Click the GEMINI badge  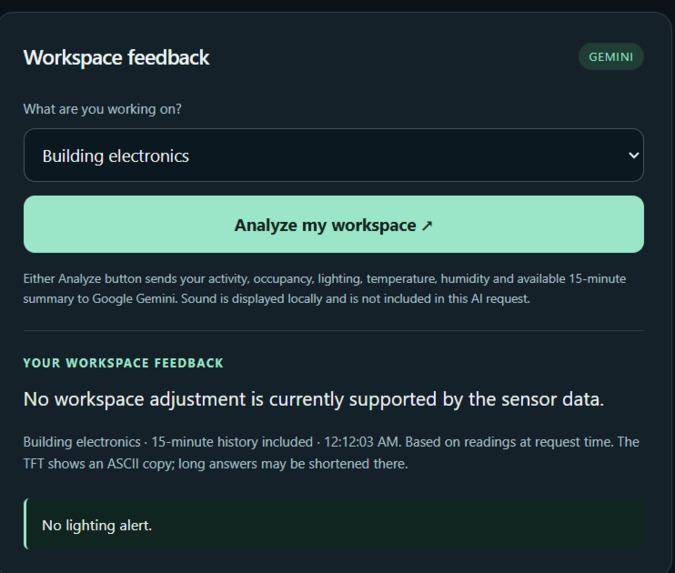click(x=611, y=57)
